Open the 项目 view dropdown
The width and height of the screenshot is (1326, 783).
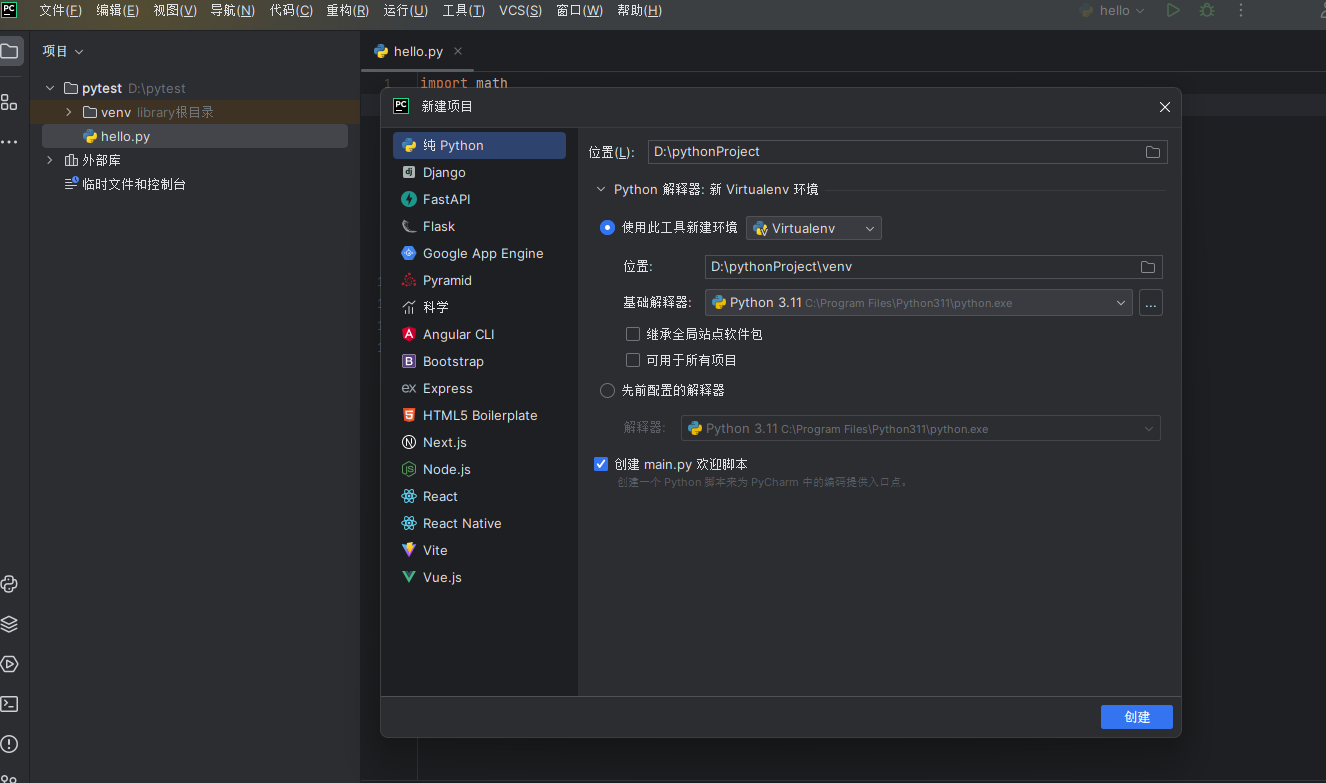[63, 51]
